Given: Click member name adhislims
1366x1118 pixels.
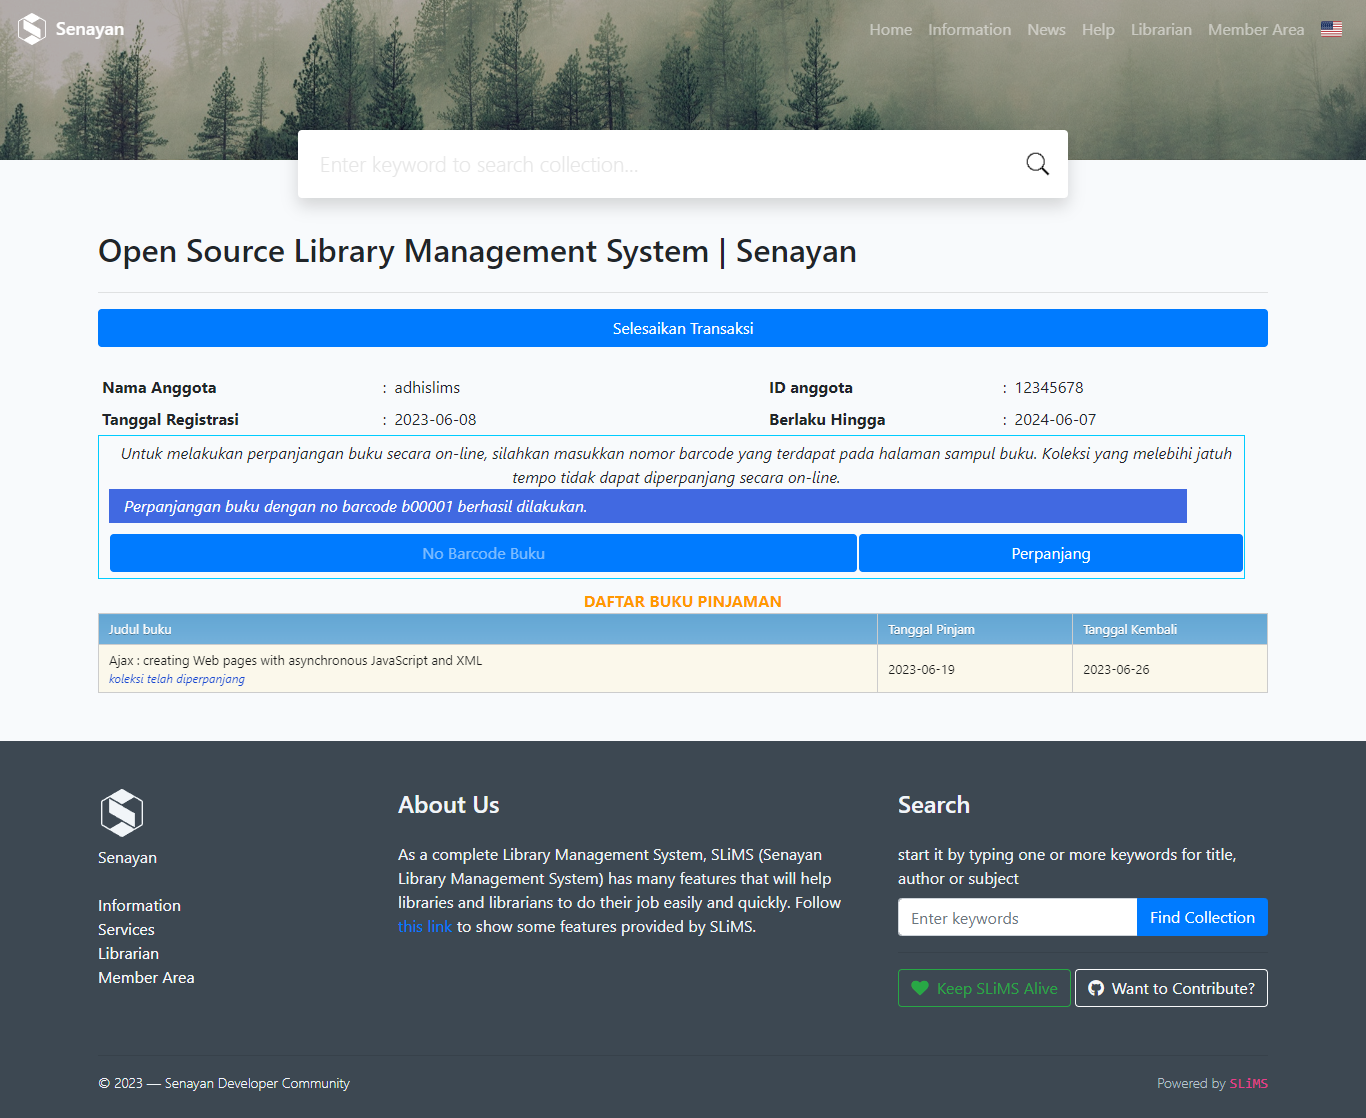Looking at the screenshot, I should [427, 388].
